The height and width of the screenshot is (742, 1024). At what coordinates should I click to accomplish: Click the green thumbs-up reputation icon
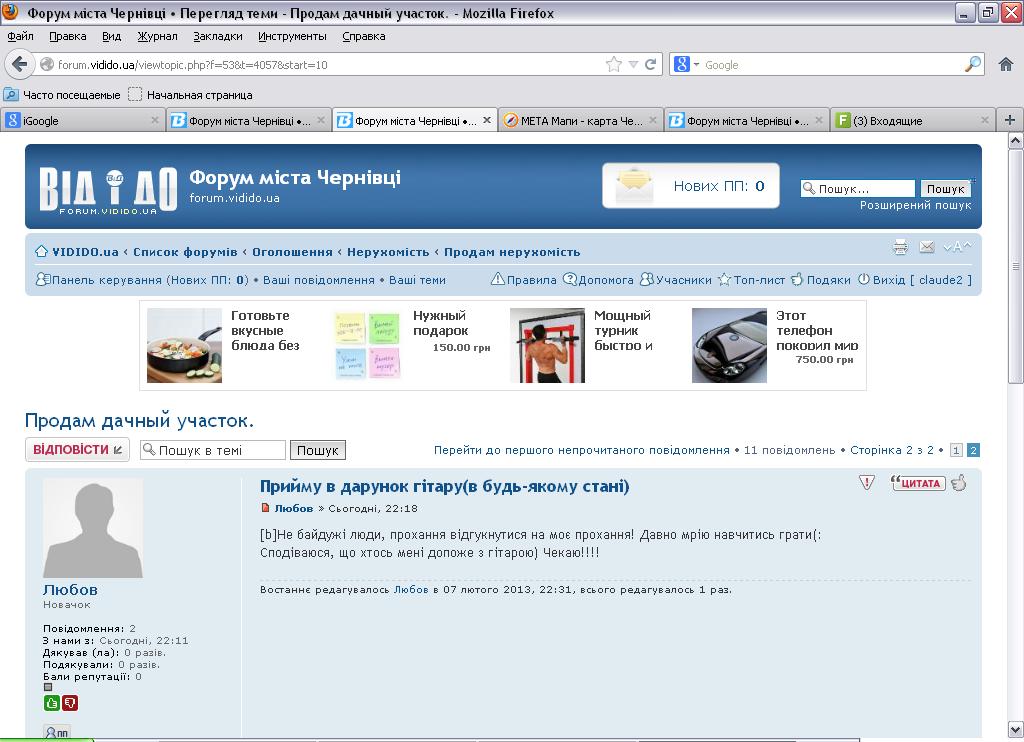(x=52, y=704)
